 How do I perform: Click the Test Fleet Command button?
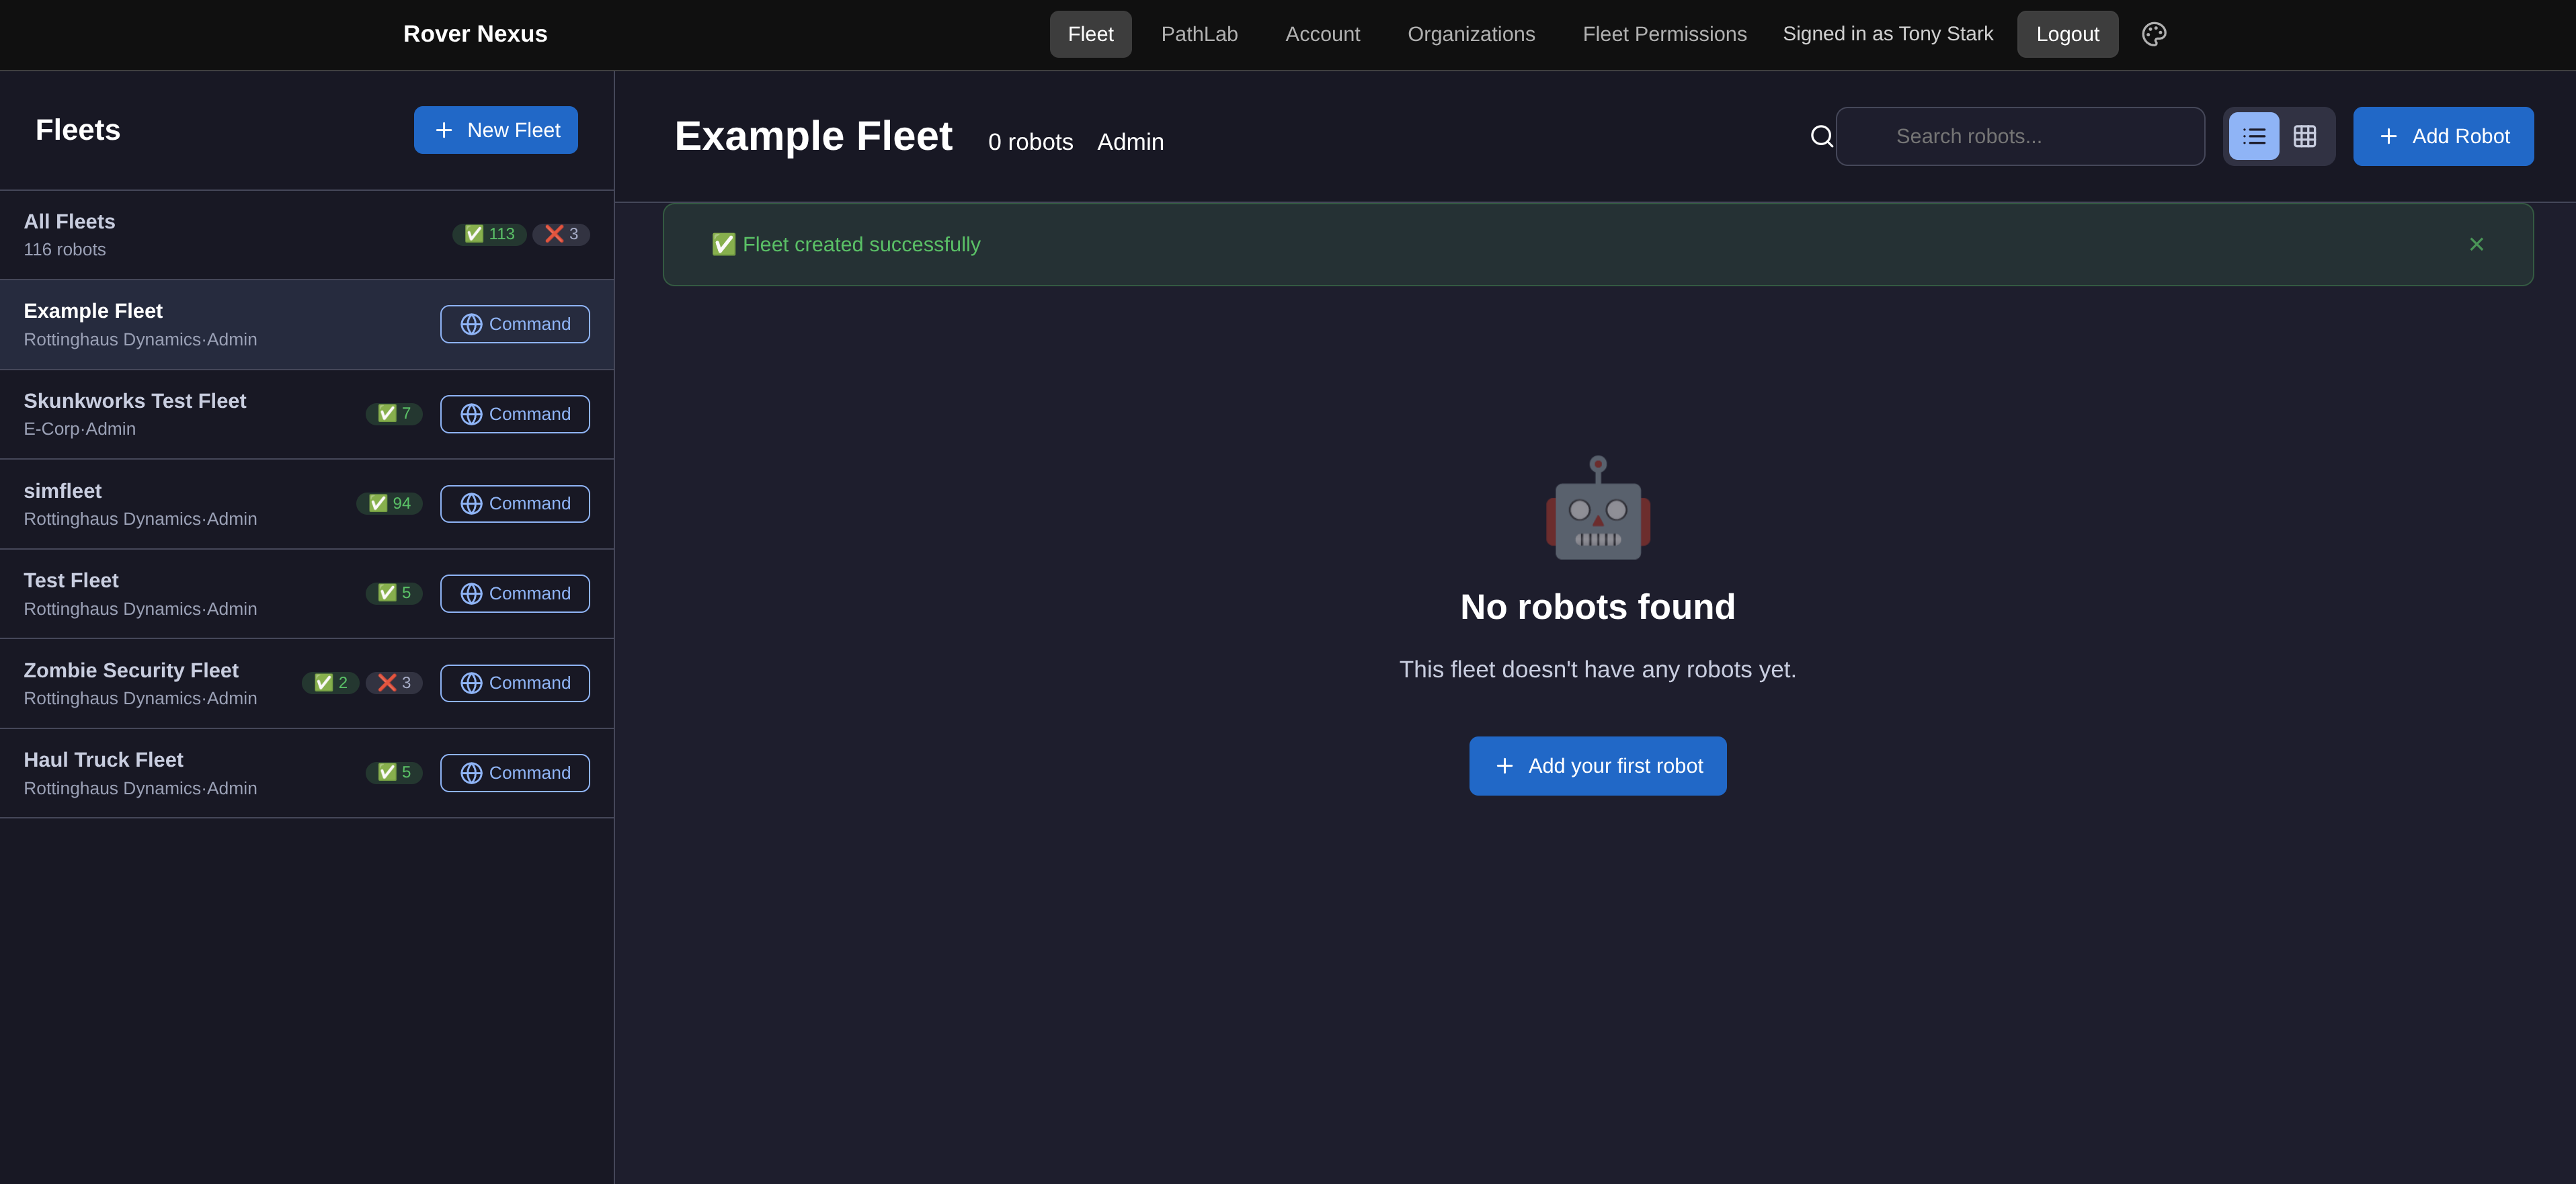(x=514, y=594)
